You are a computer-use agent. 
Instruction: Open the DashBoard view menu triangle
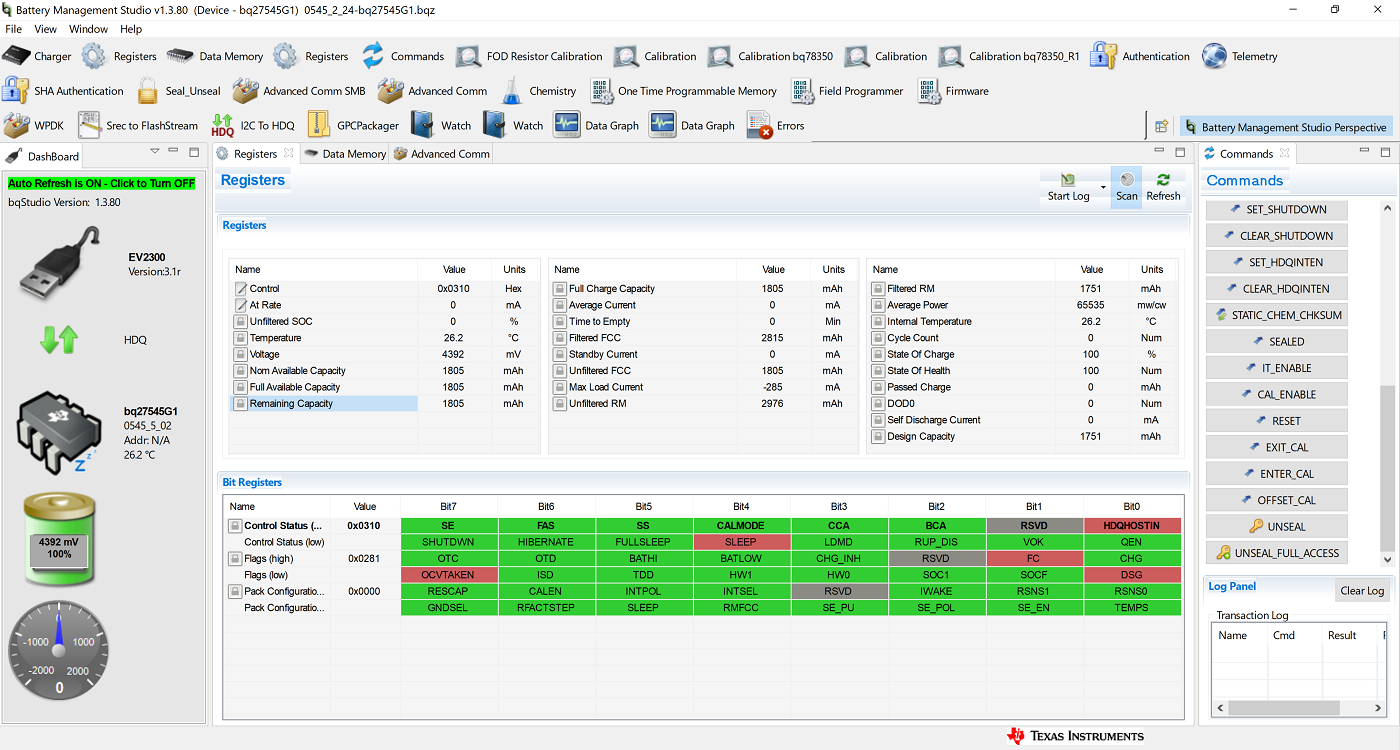click(x=155, y=152)
